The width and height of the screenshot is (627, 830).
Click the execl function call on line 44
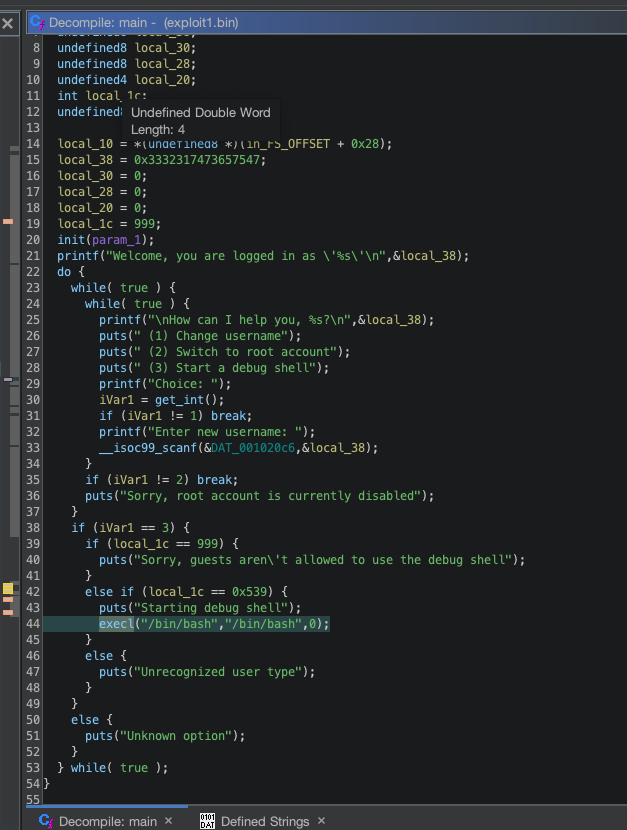pos(116,624)
